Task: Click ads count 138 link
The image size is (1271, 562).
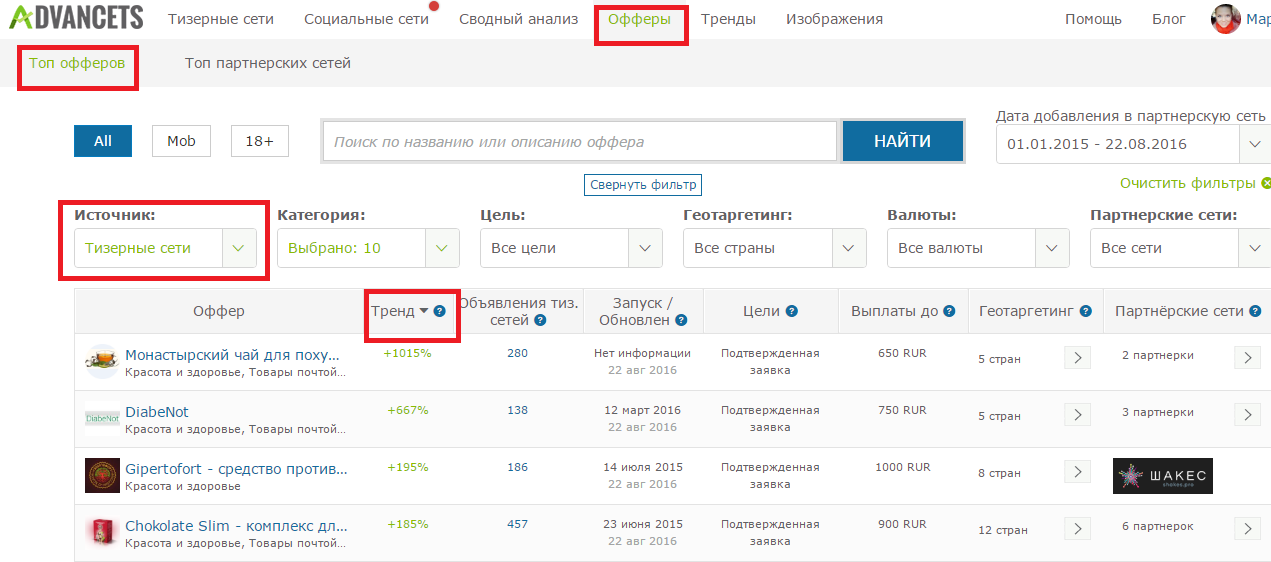Action: [x=517, y=410]
